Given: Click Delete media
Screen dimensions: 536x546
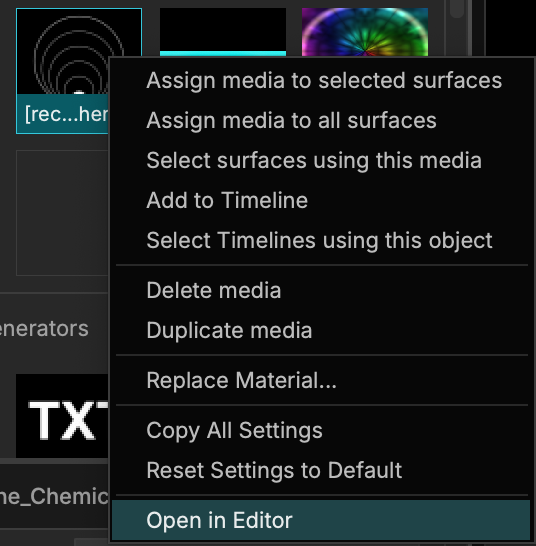Looking at the screenshot, I should tap(213, 290).
